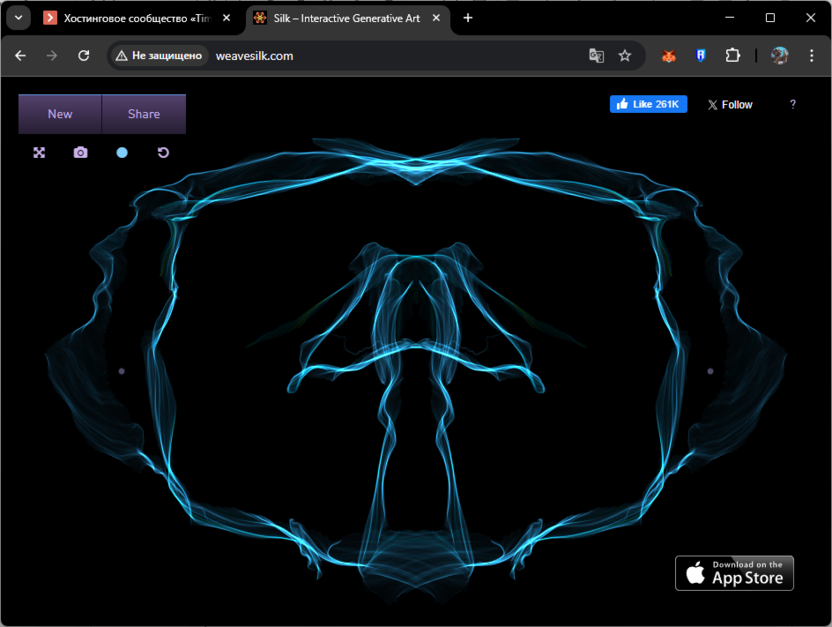Download on the App Store badge
Screen dimensions: 832x627
tap(734, 573)
